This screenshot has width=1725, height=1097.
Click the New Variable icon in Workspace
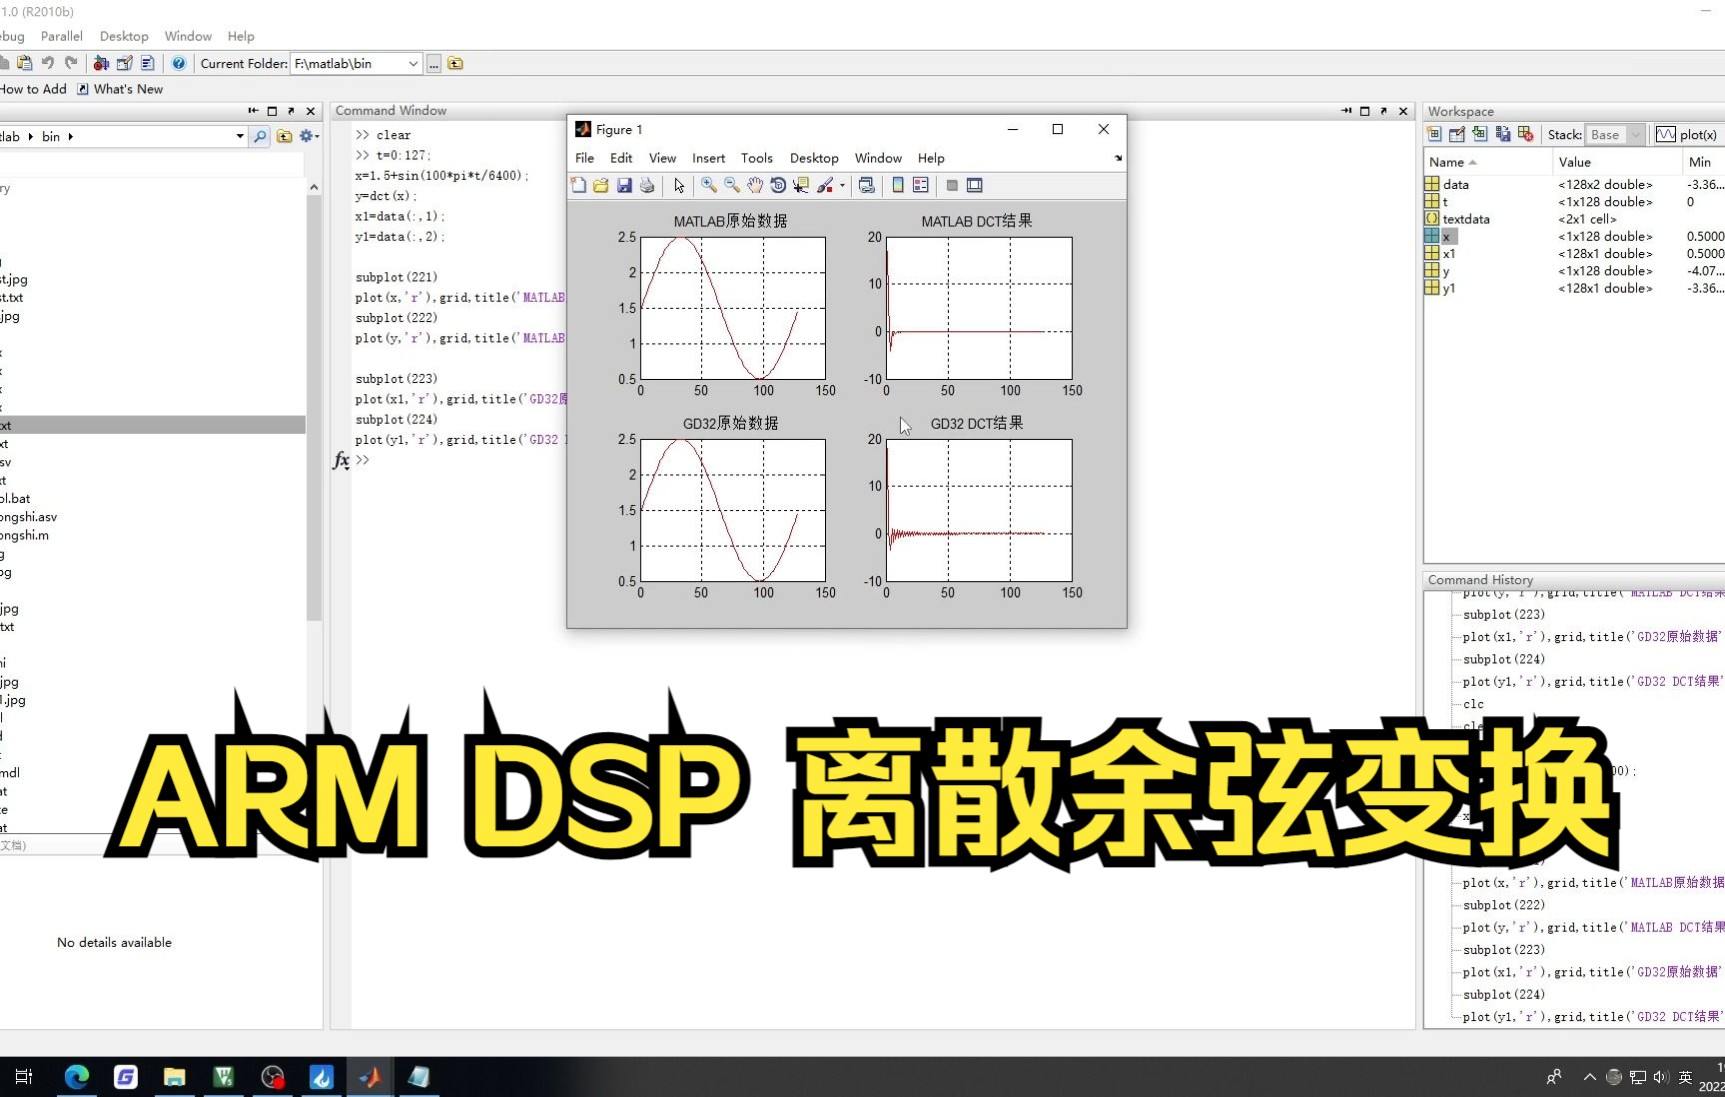1434,134
